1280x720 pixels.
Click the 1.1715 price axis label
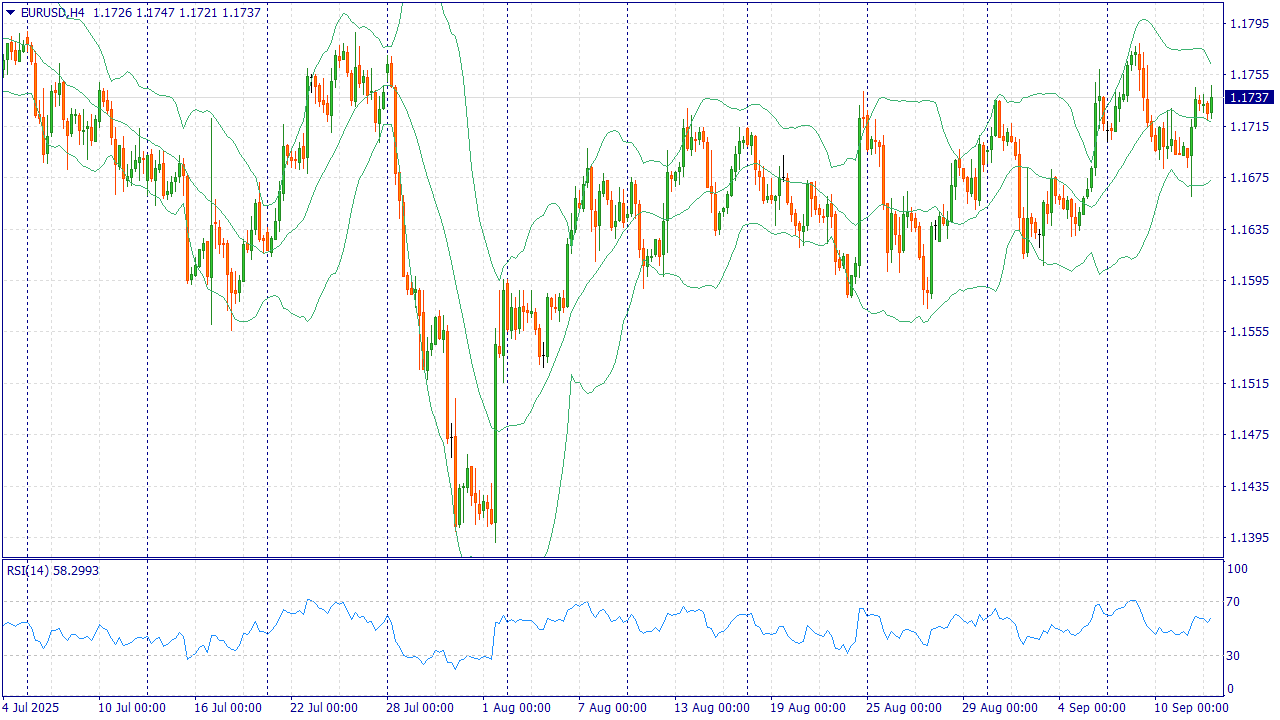coord(1249,126)
